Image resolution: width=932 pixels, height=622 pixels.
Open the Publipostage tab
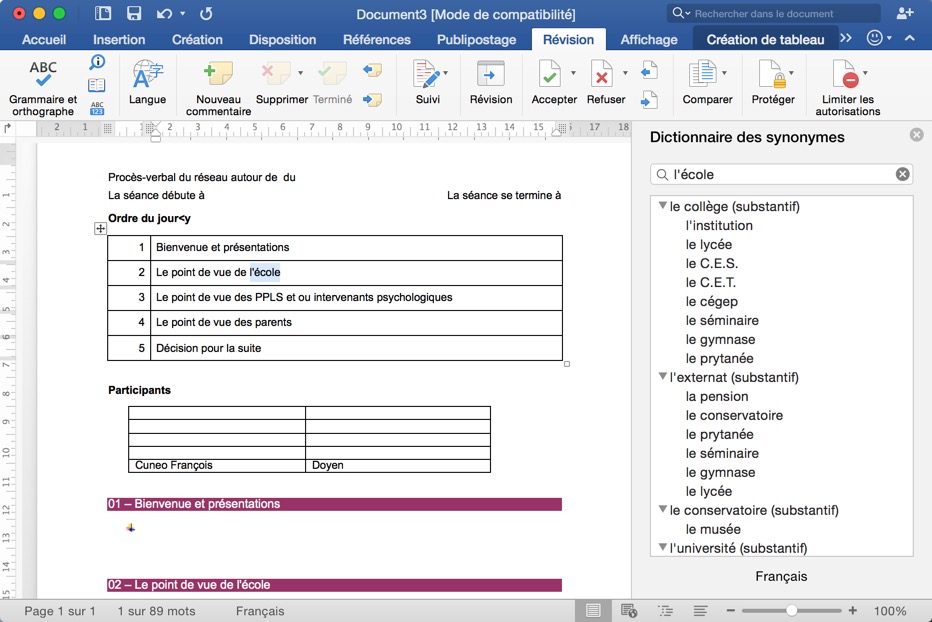[x=477, y=39]
